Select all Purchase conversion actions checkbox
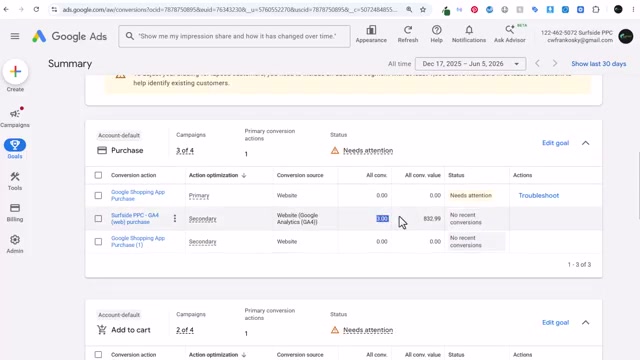The image size is (640, 360). pos(98,175)
